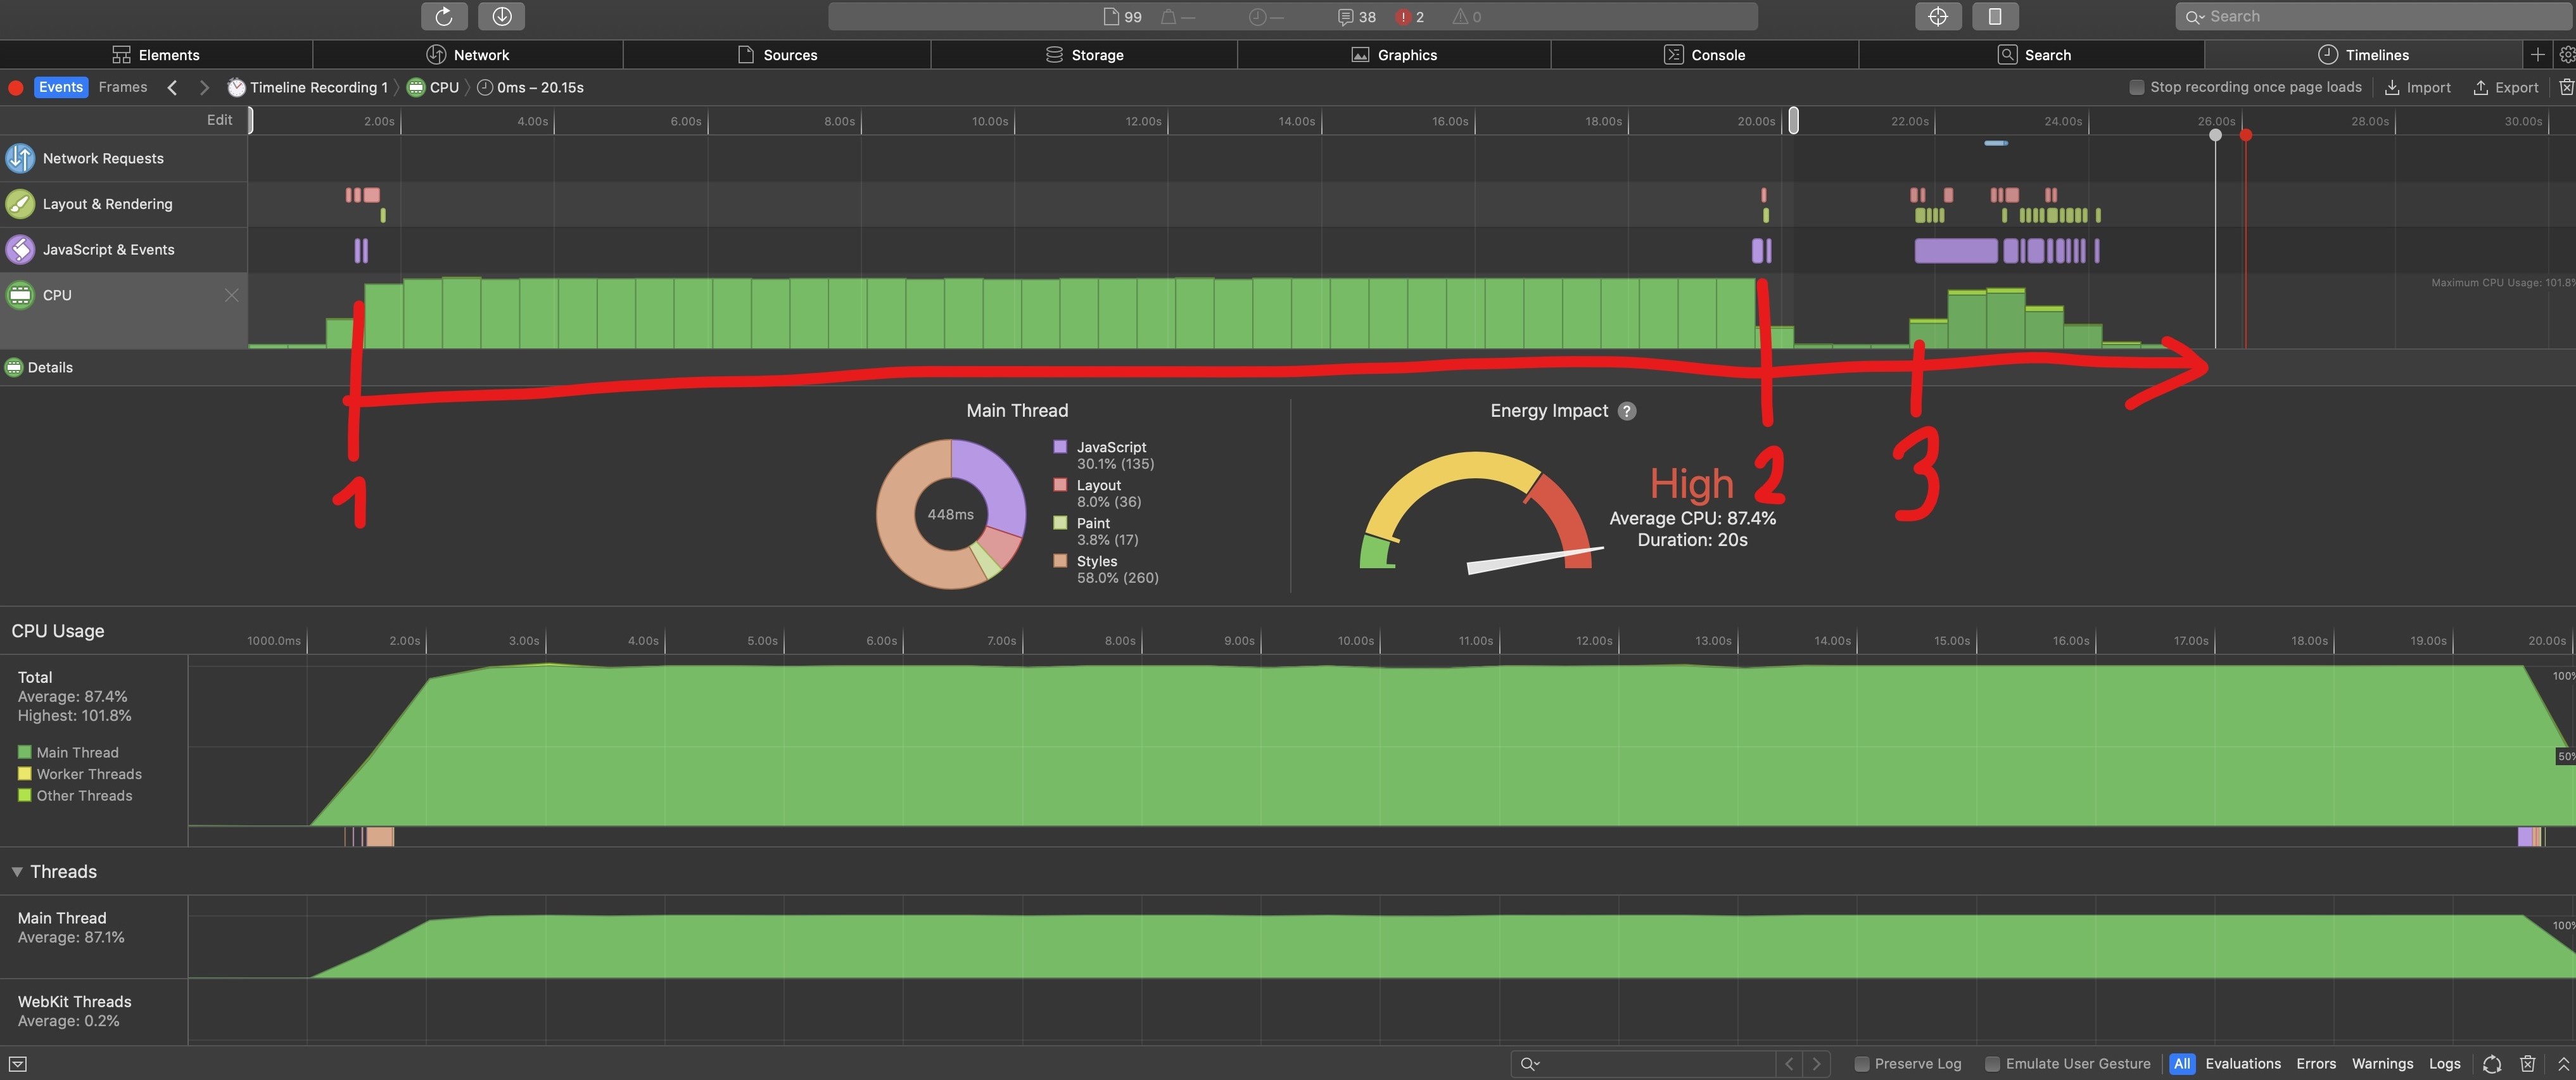Clear the timeline recording with the trash icon

click(x=2565, y=88)
